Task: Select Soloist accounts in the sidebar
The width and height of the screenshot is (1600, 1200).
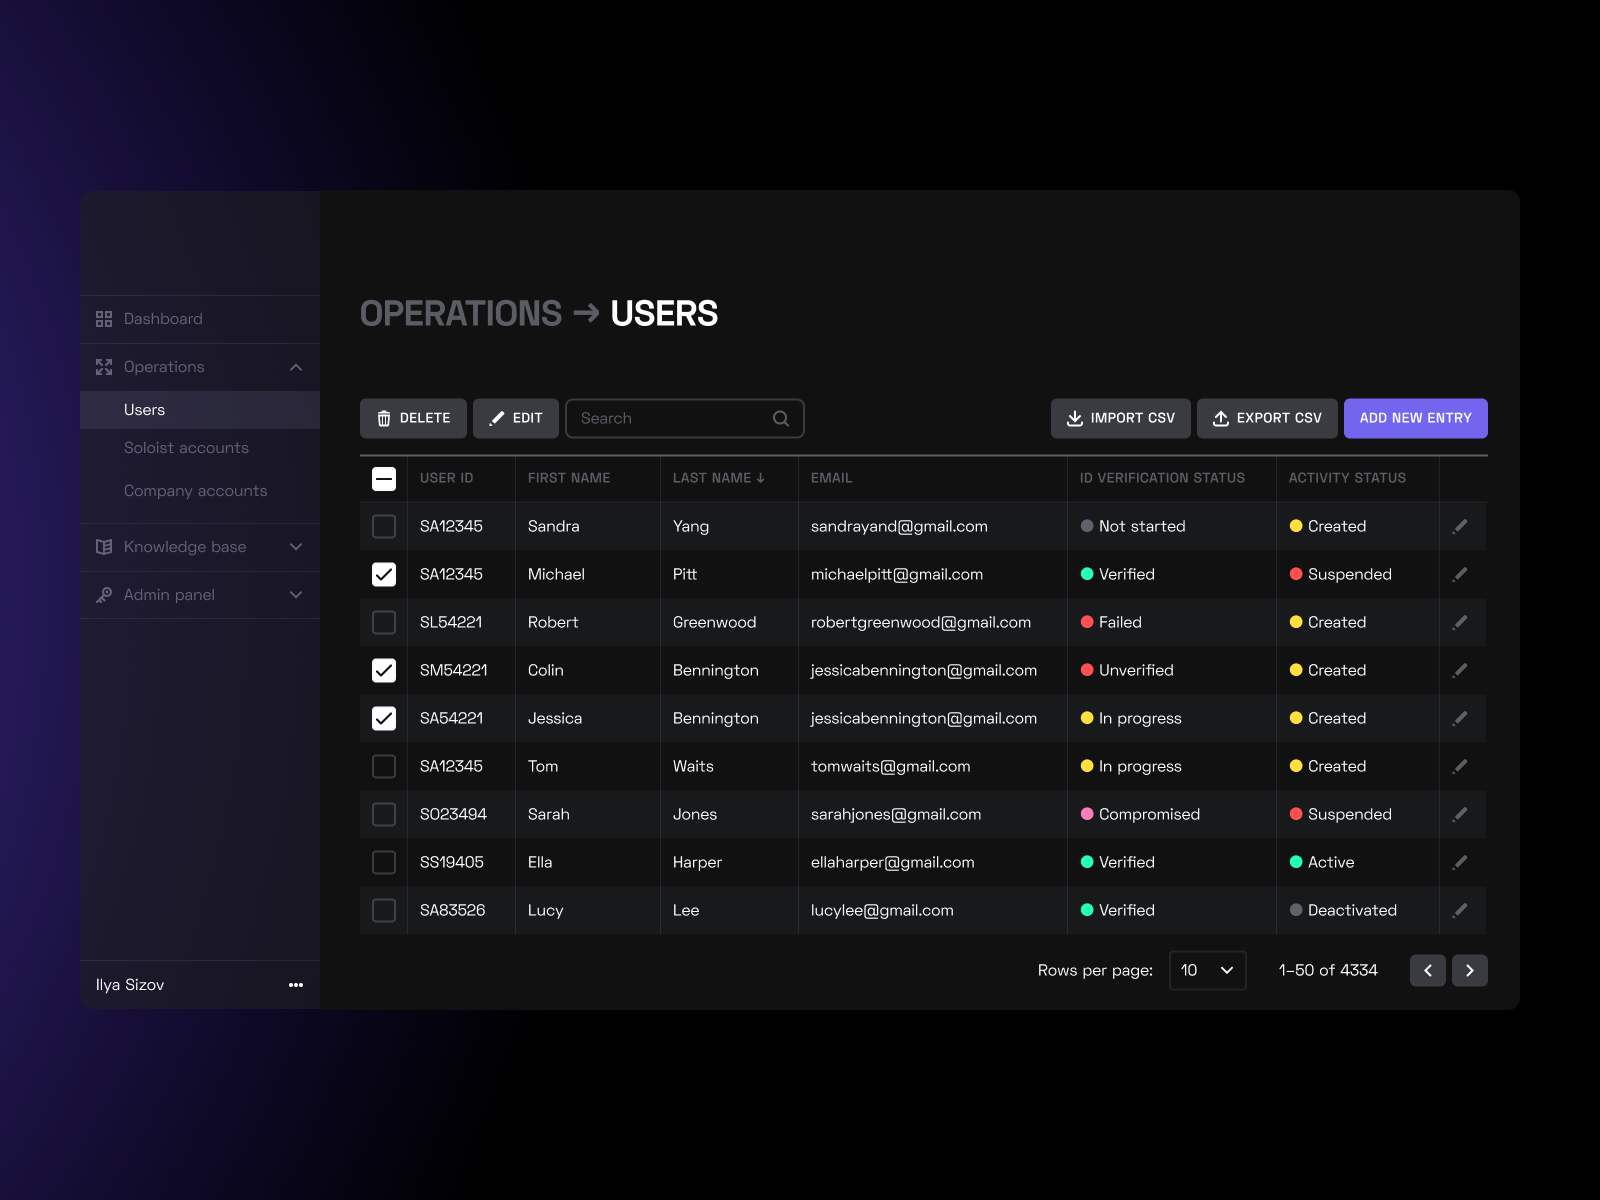Action: click(x=186, y=448)
